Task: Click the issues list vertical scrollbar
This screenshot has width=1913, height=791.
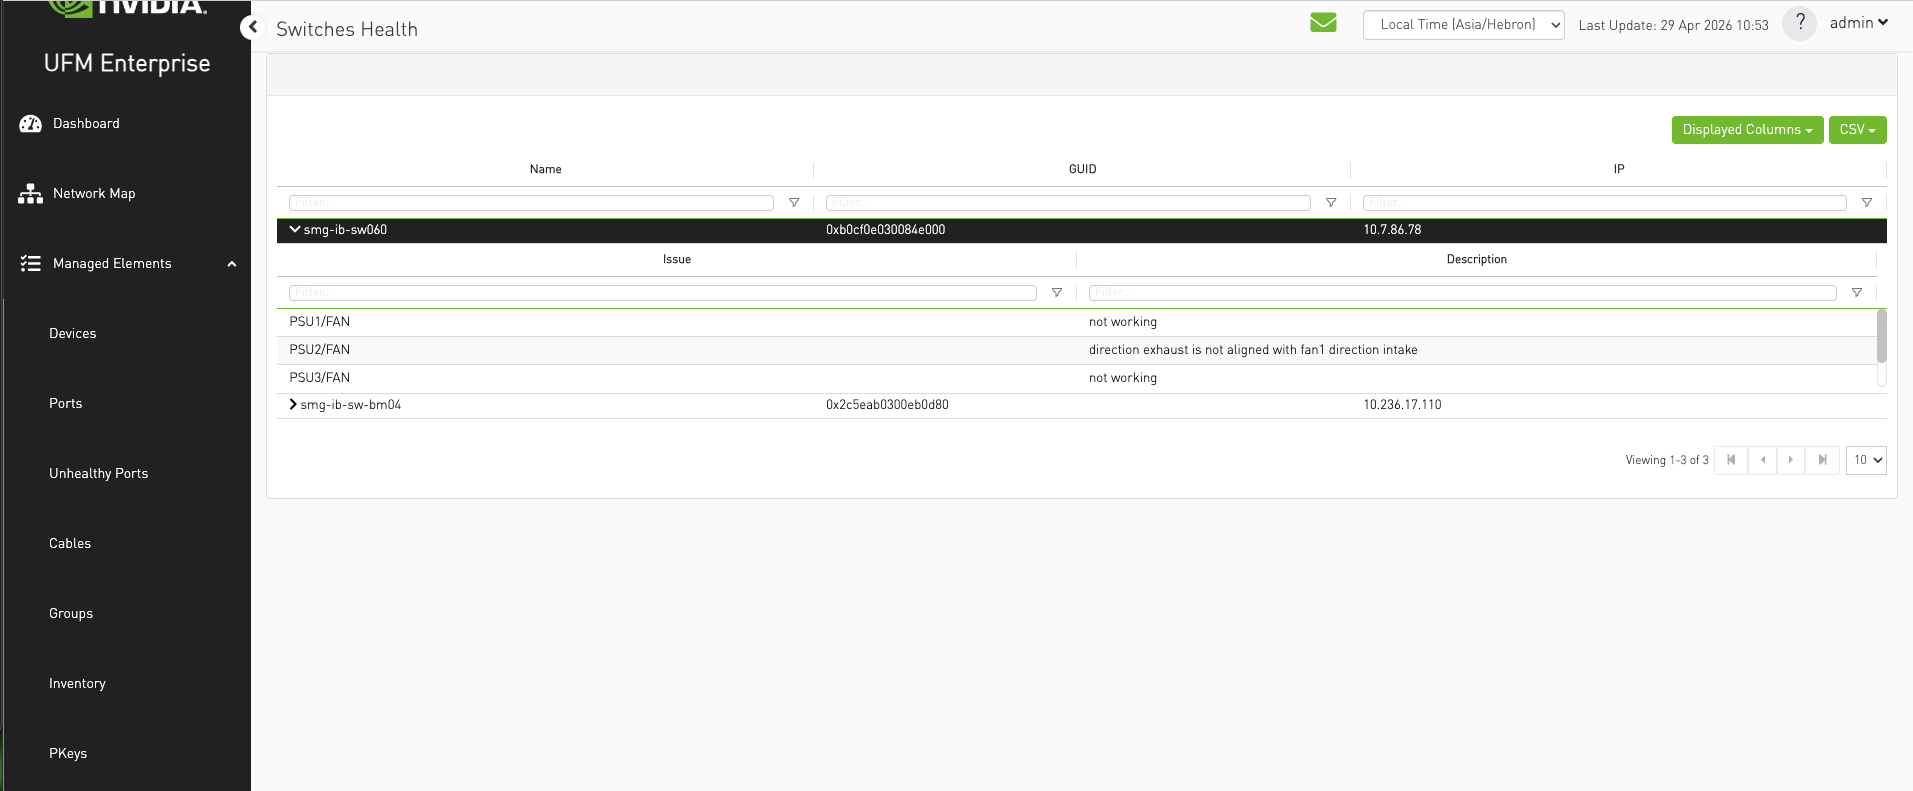Action: coord(1881,336)
